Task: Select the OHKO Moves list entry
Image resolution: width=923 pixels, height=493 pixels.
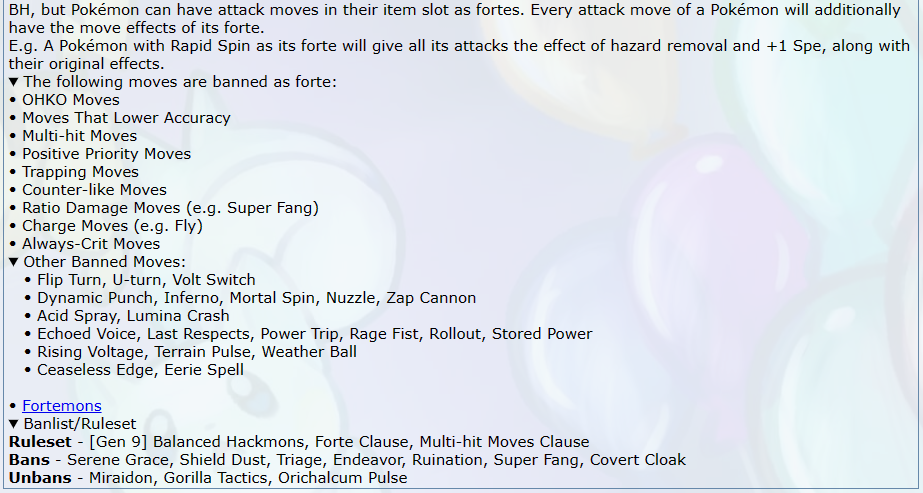Action: [71, 100]
